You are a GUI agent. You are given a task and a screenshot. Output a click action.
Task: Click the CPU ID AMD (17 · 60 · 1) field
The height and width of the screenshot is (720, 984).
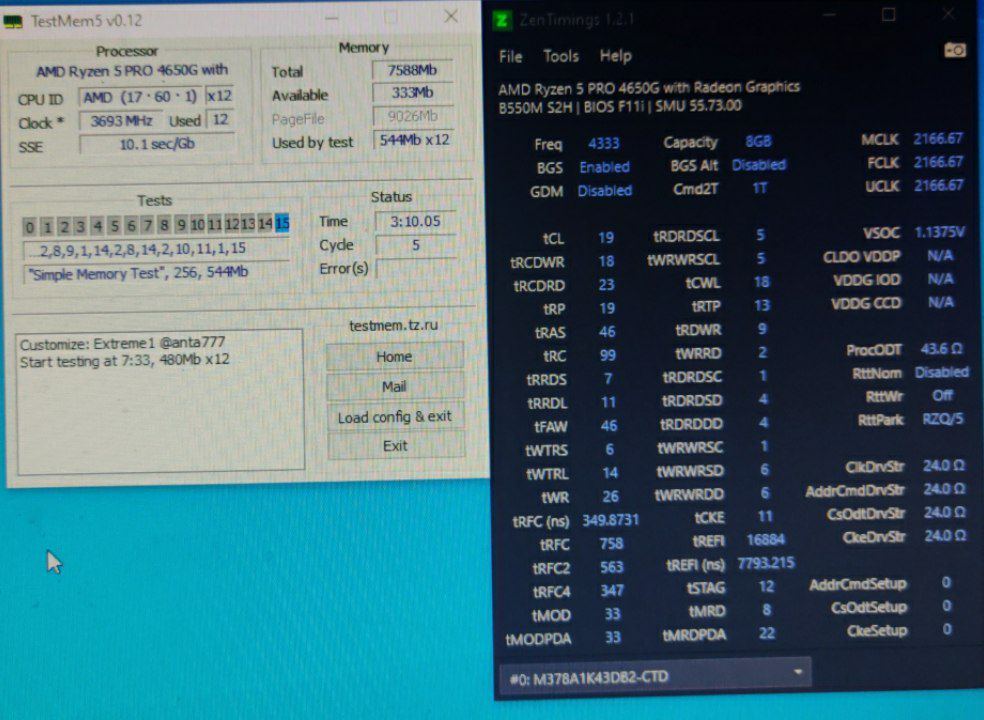click(x=141, y=97)
